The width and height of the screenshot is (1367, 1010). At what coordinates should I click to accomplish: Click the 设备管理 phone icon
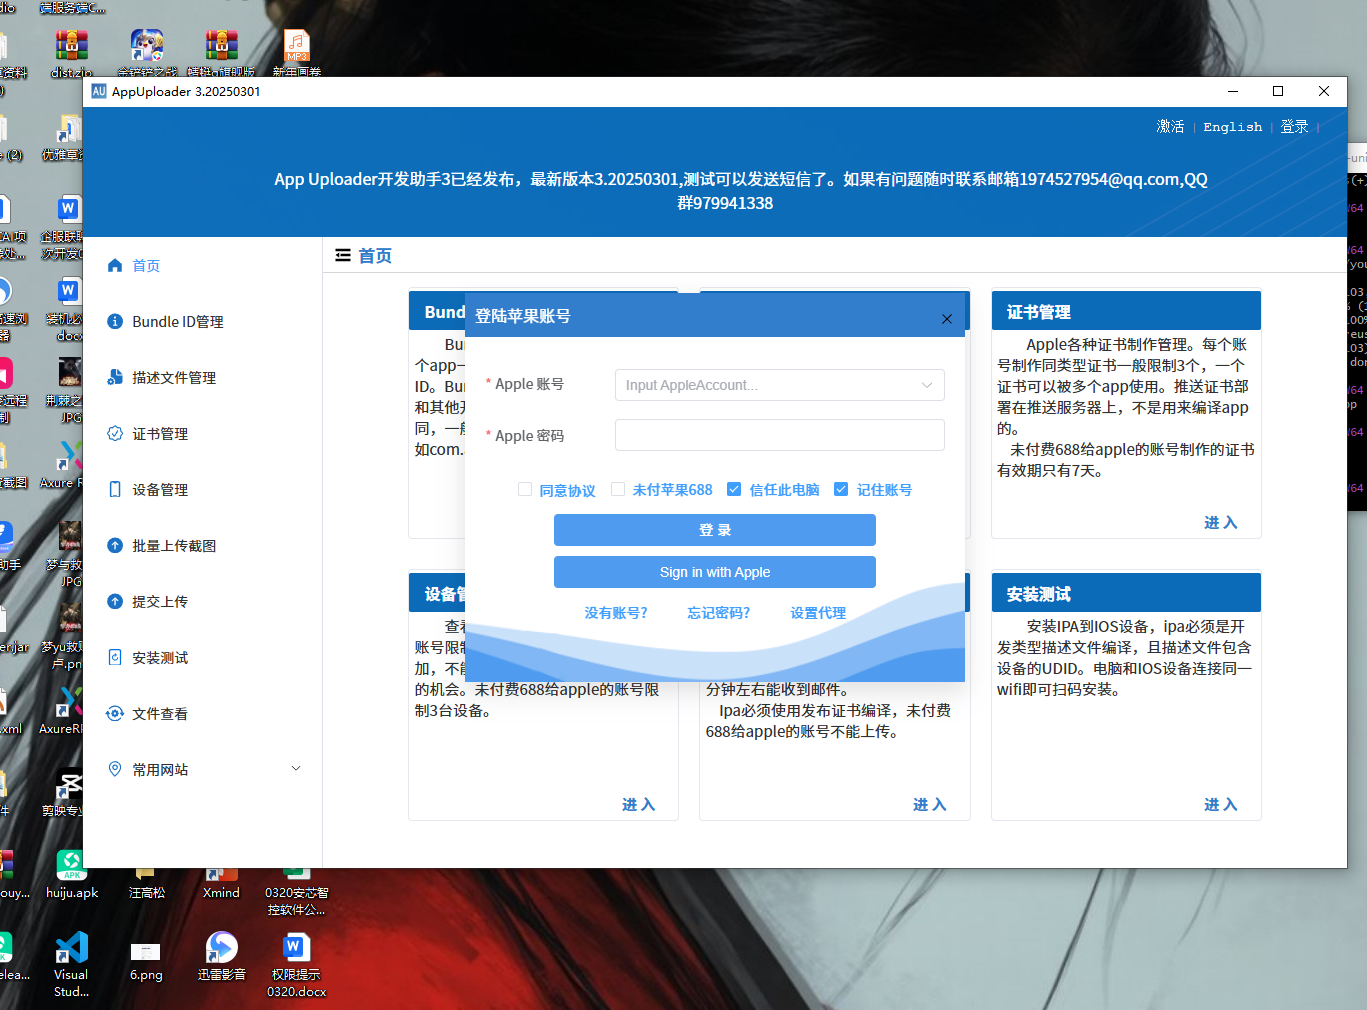[x=115, y=490]
